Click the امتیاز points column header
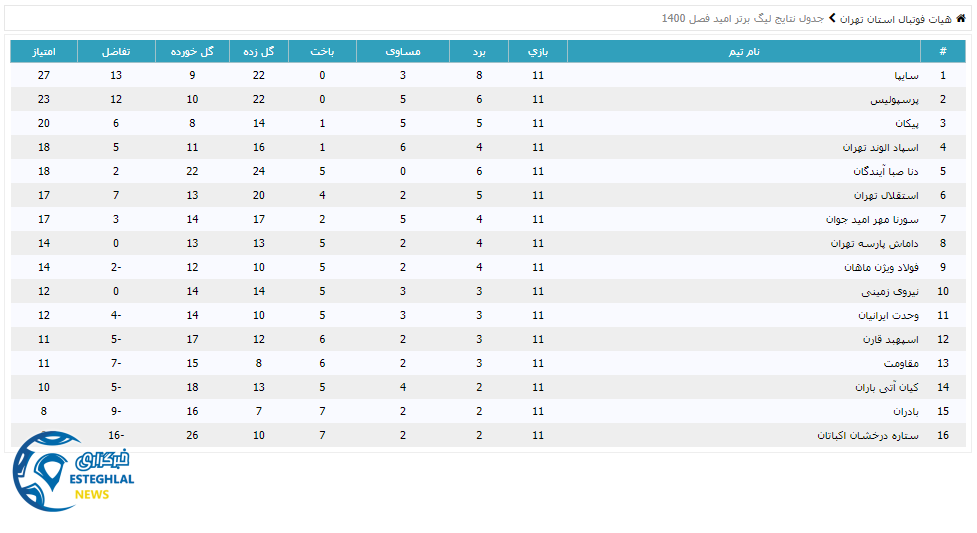977x533 pixels. pyautogui.click(x=44, y=51)
